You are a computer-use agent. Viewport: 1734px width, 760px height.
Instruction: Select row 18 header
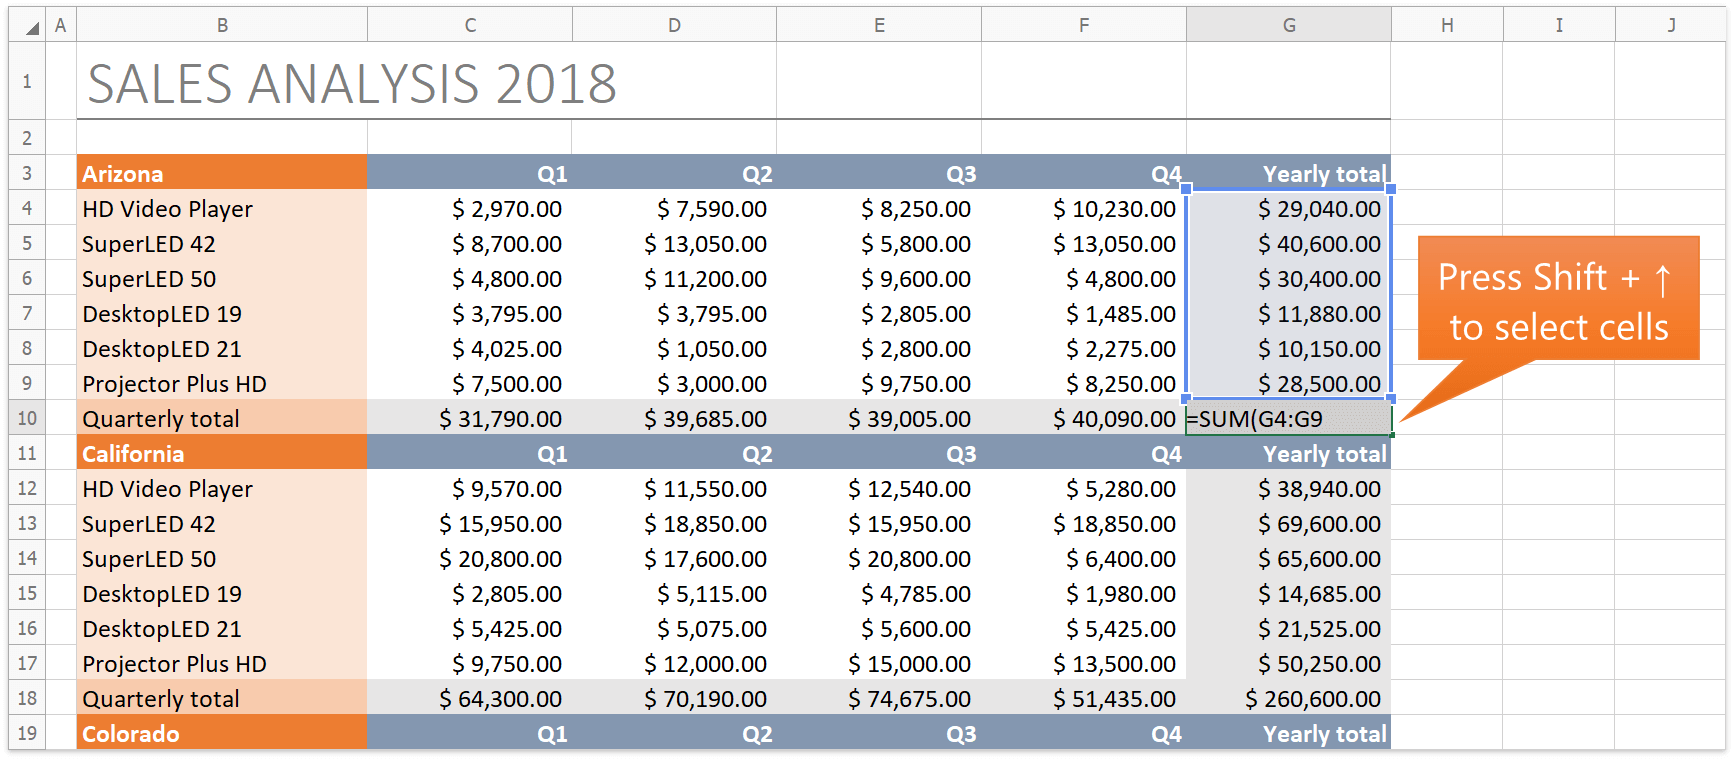(x=27, y=699)
